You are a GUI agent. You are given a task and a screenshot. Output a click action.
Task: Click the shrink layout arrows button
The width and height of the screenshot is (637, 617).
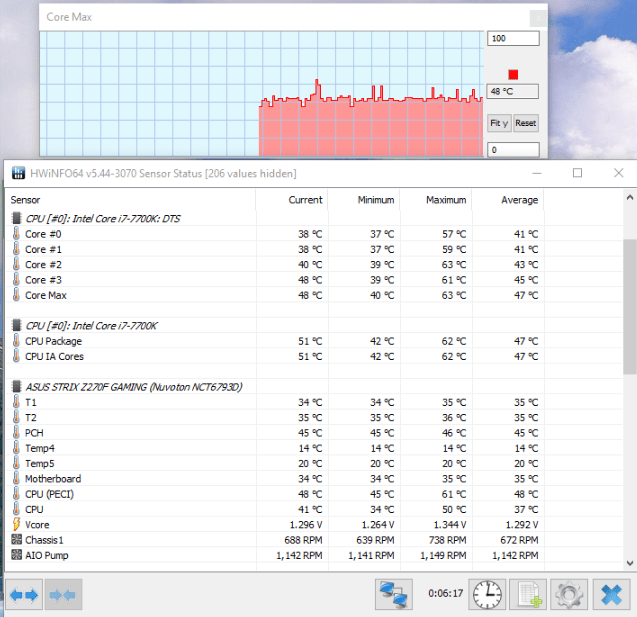[63, 595]
